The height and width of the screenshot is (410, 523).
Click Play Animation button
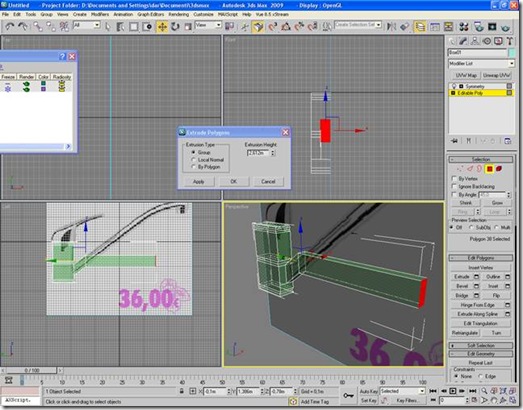point(453,391)
